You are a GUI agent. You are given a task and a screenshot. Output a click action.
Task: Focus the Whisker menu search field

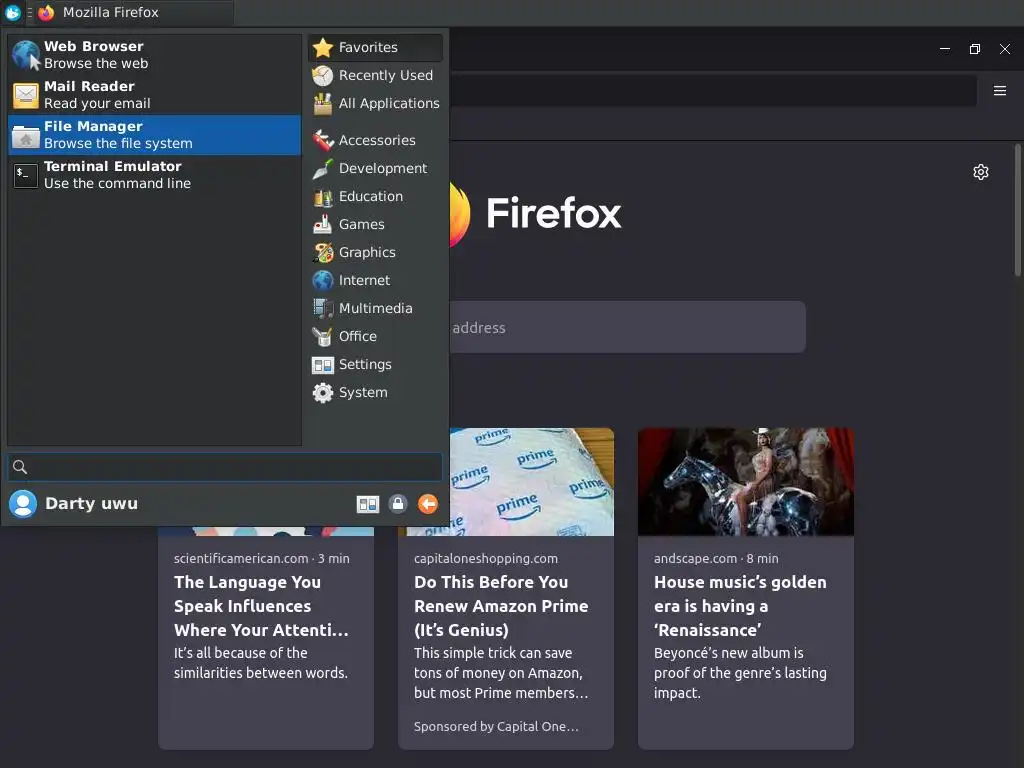pyautogui.click(x=225, y=467)
